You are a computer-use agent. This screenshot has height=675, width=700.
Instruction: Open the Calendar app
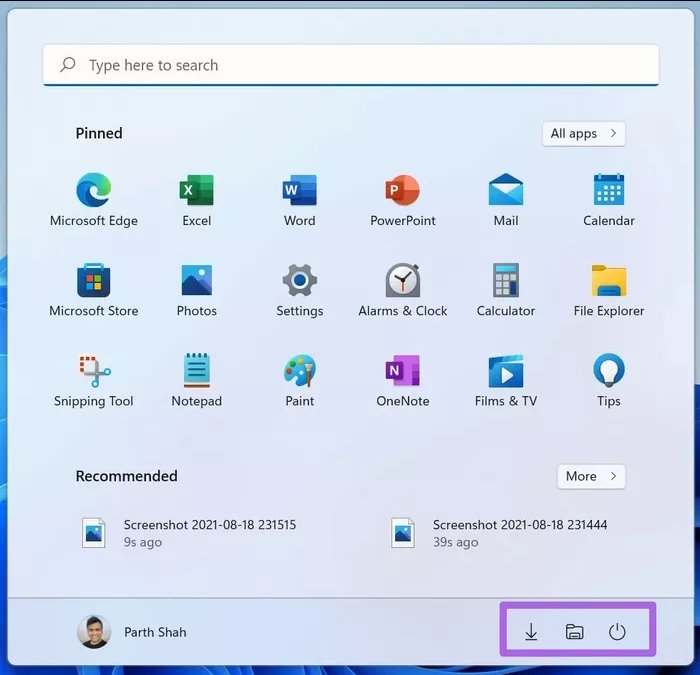pyautogui.click(x=609, y=201)
